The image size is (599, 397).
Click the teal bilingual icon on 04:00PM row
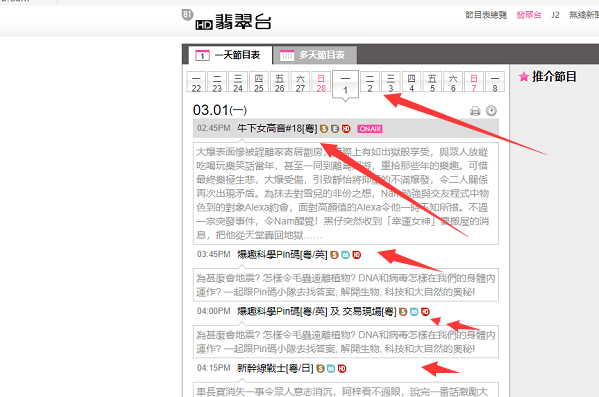pos(414,312)
